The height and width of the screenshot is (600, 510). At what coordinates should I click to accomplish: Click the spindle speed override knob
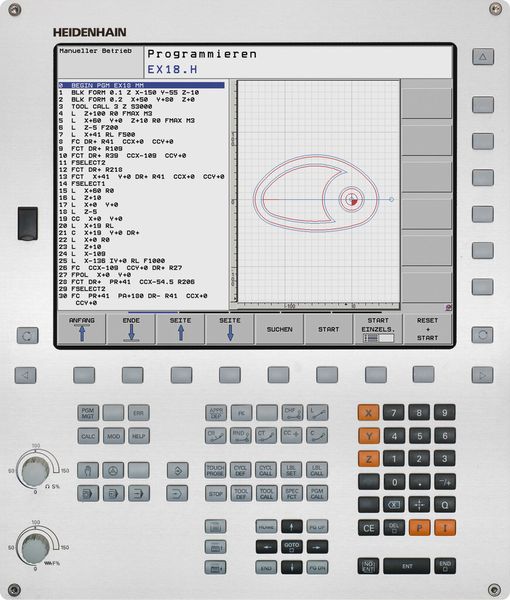tap(36, 471)
